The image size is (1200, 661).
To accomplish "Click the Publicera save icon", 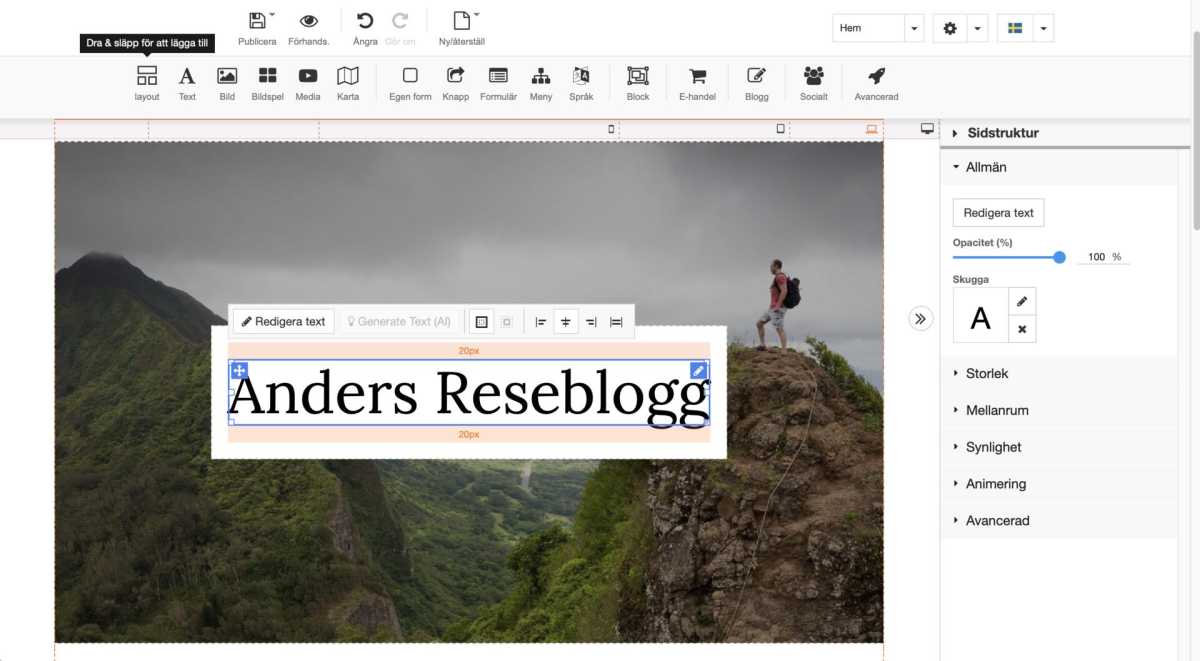I will (257, 21).
